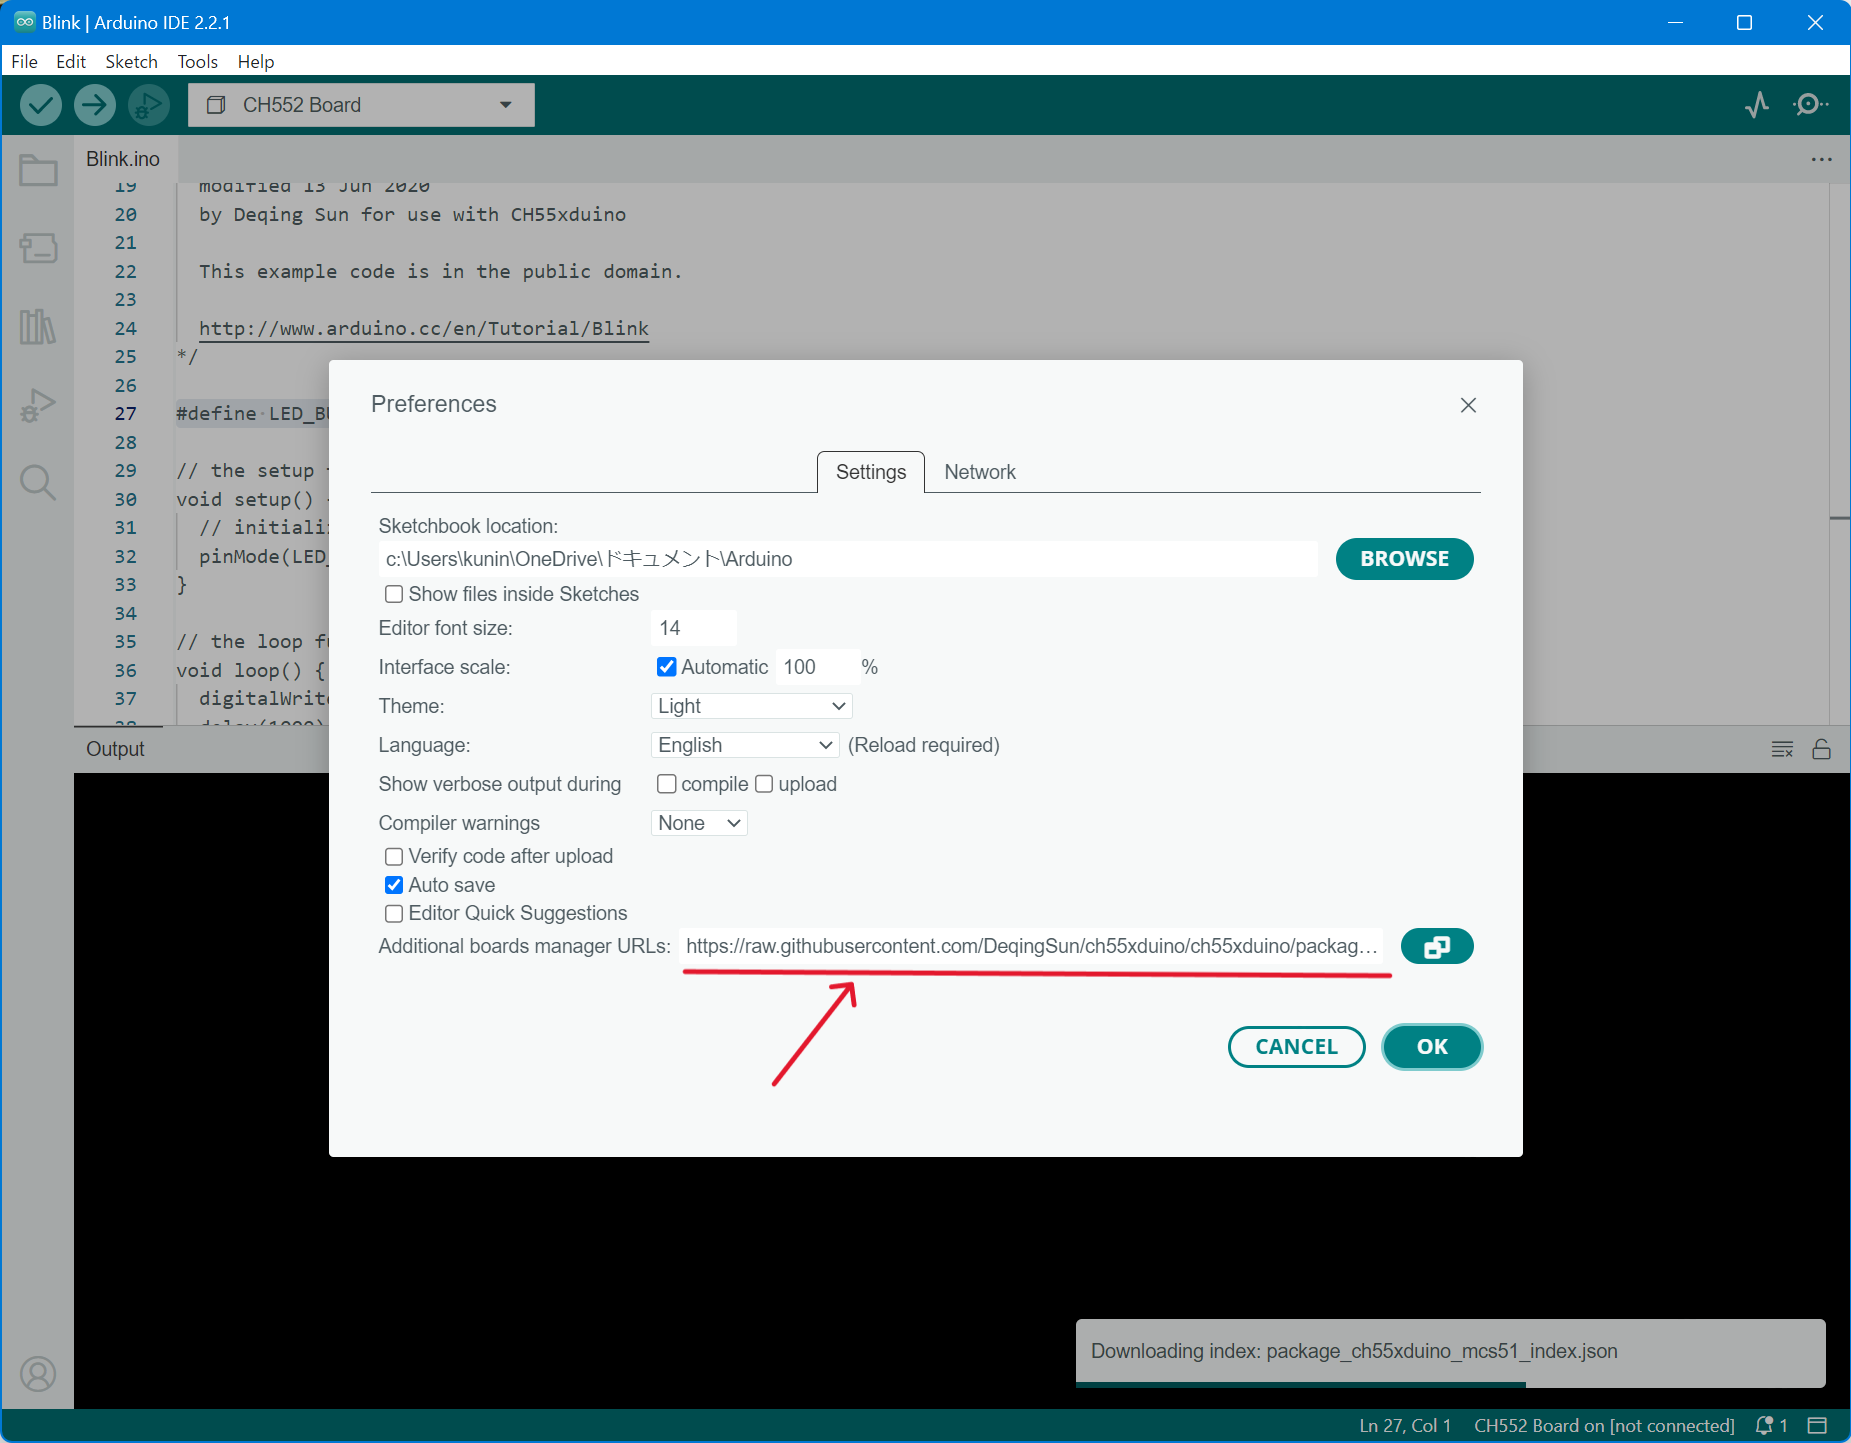The image size is (1851, 1443).
Task: Open the Tools menu
Action: 197,61
